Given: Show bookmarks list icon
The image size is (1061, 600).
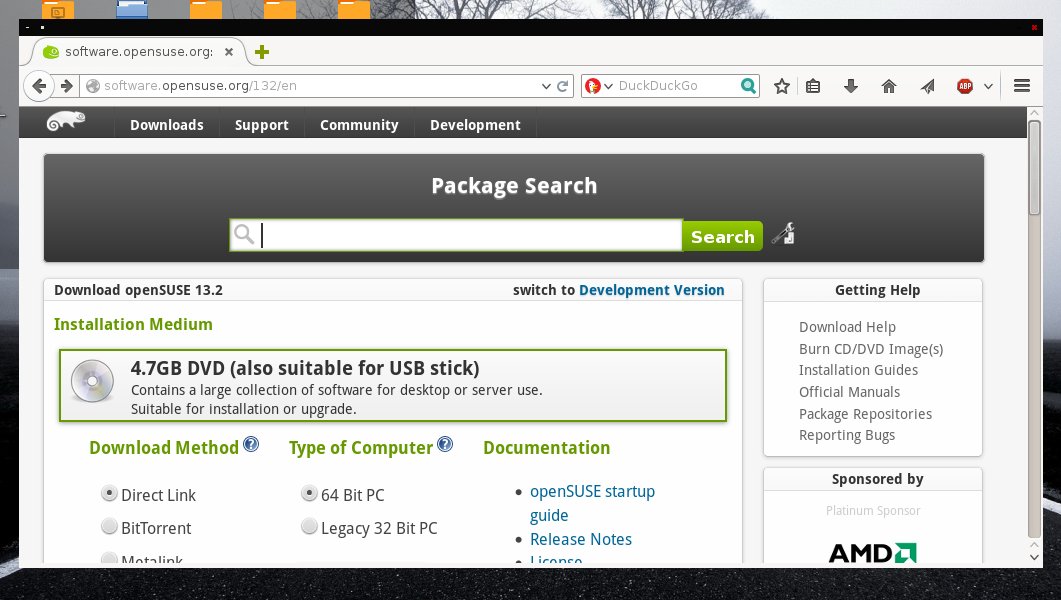Looking at the screenshot, I should point(813,86).
